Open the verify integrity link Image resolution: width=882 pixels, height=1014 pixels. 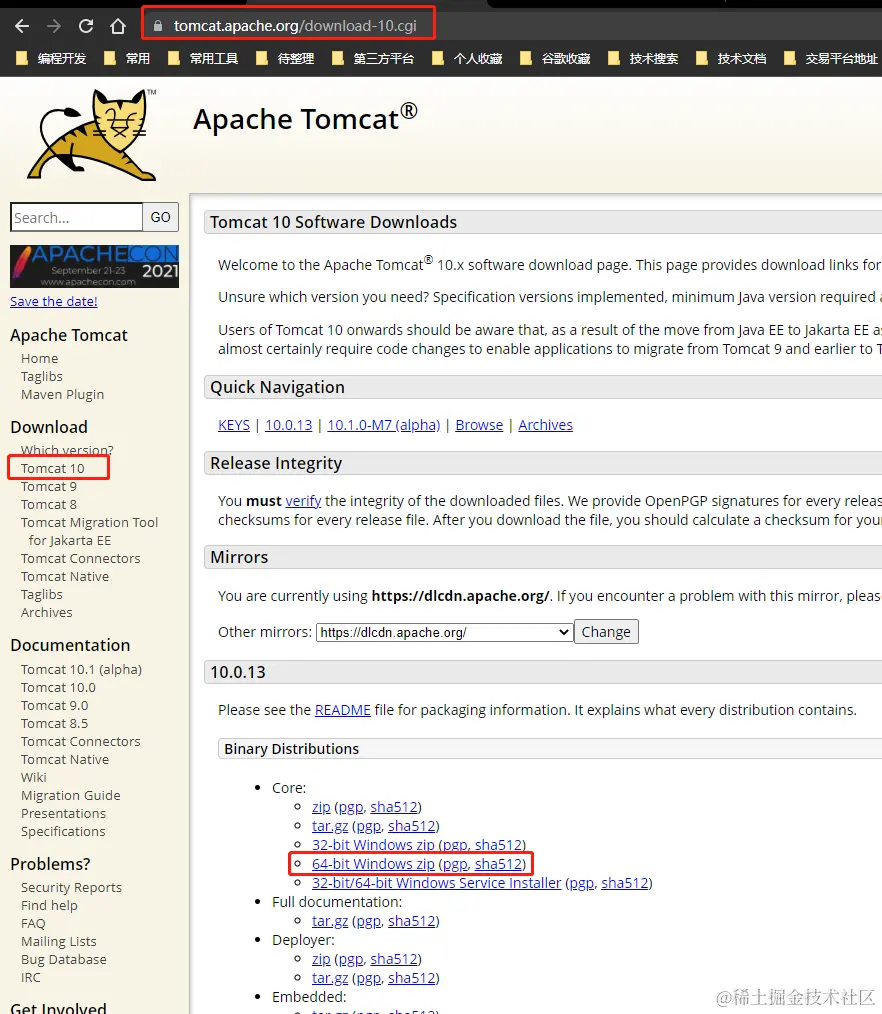click(303, 501)
